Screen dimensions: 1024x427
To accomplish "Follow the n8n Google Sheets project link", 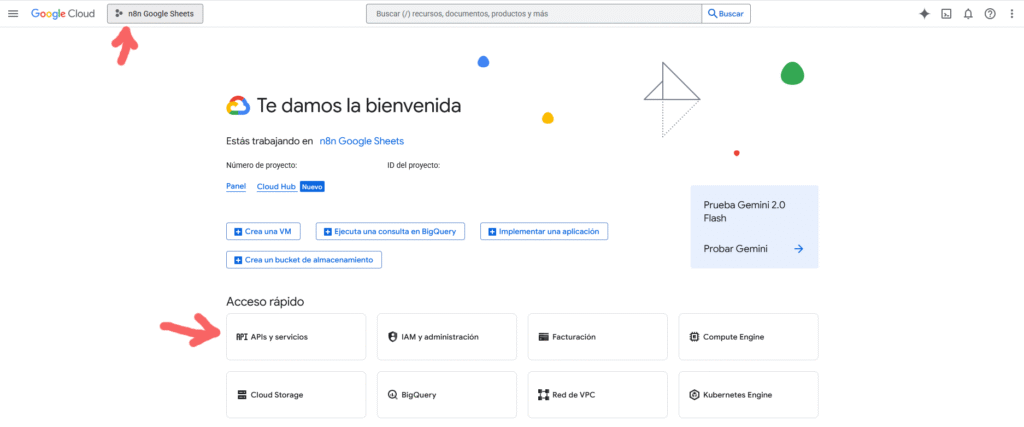I will (x=362, y=140).
